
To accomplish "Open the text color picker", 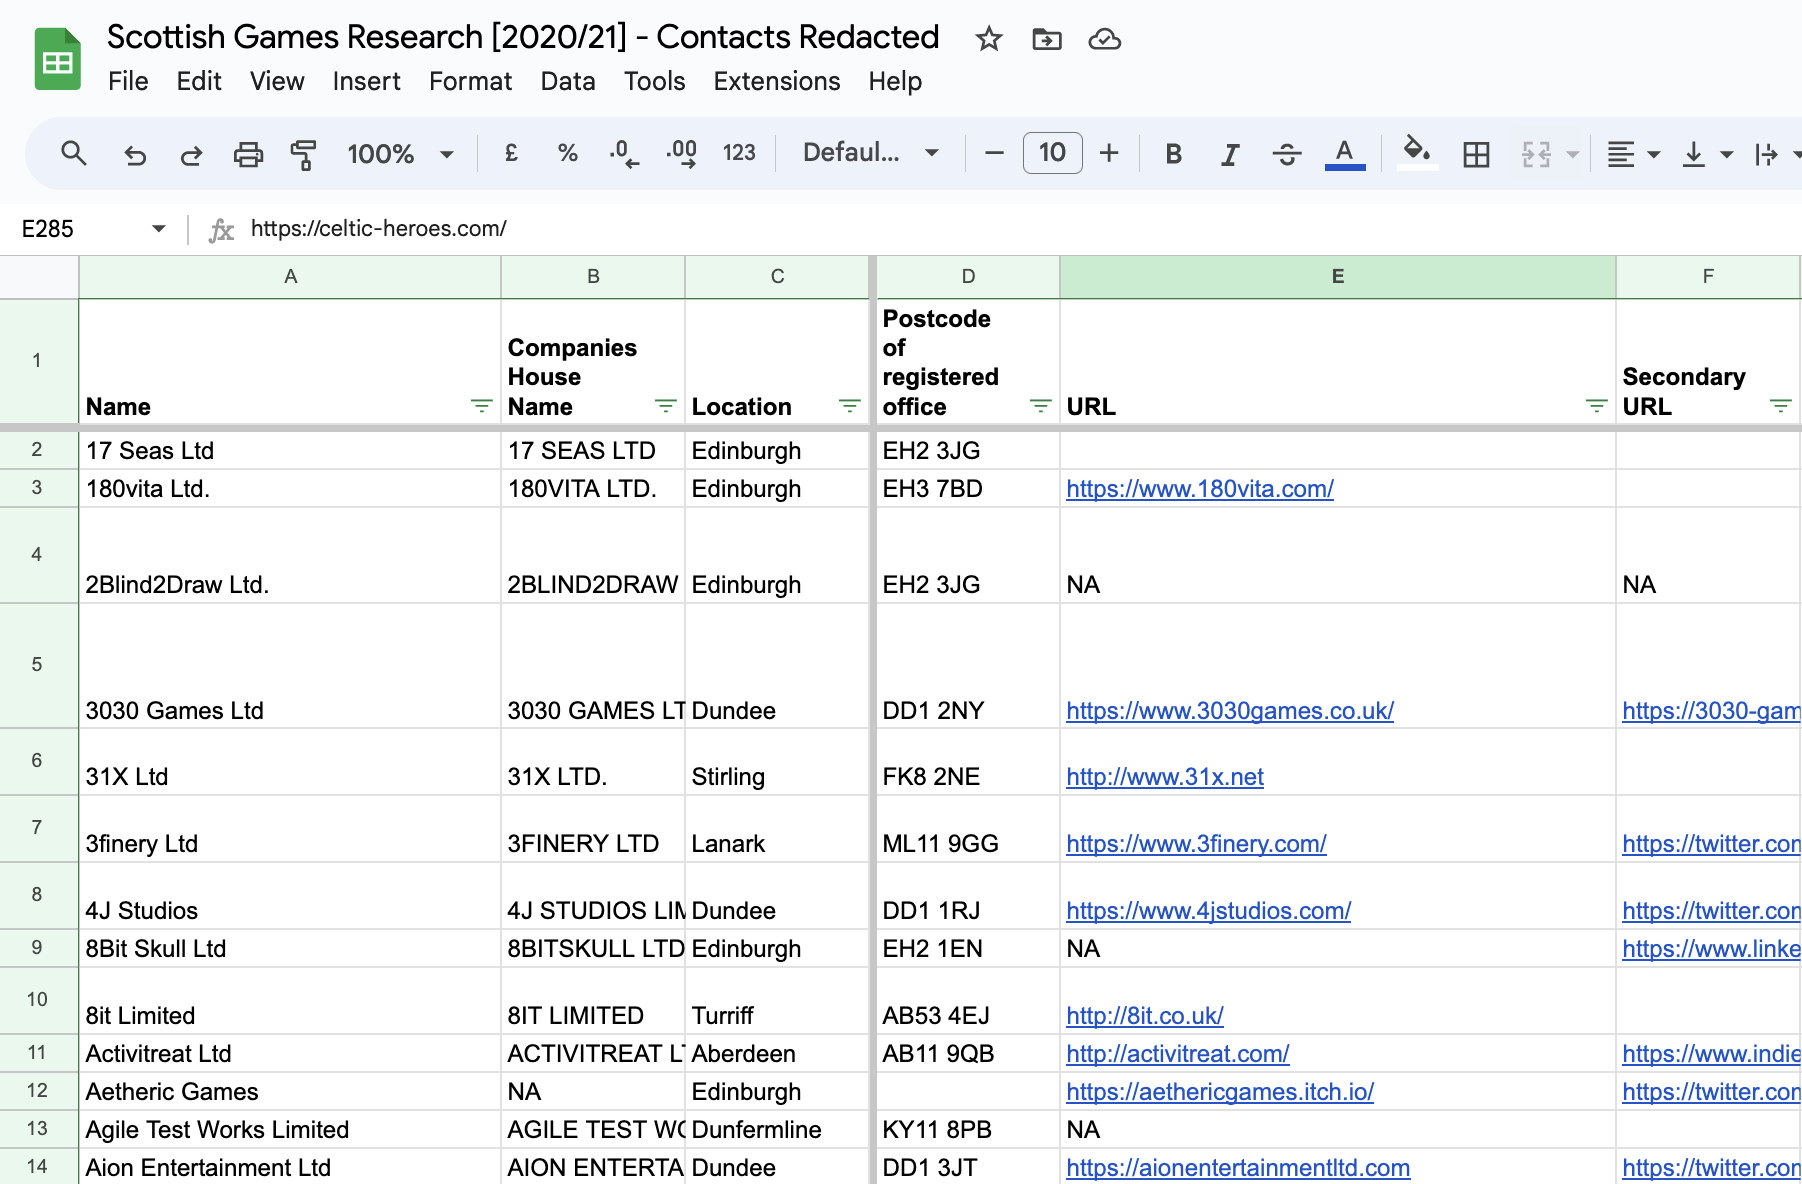I will click(1345, 154).
